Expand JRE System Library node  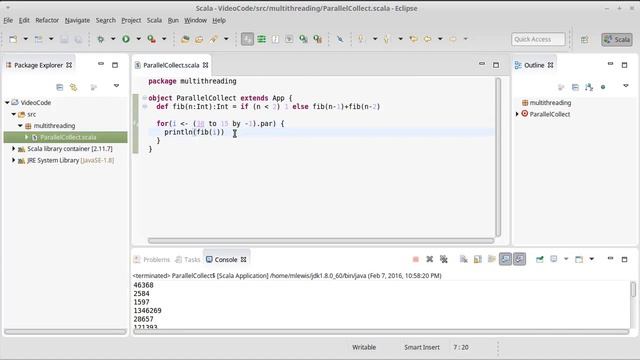(x=13, y=160)
